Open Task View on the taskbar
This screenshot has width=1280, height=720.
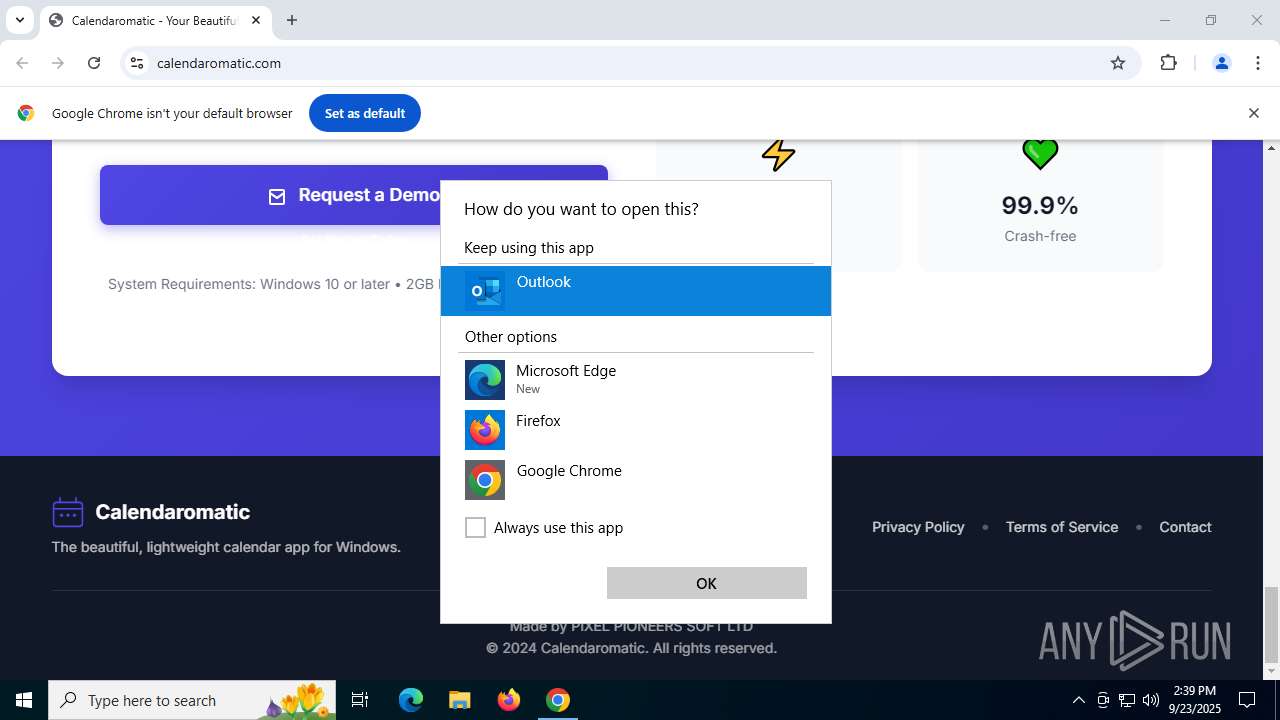pos(360,700)
